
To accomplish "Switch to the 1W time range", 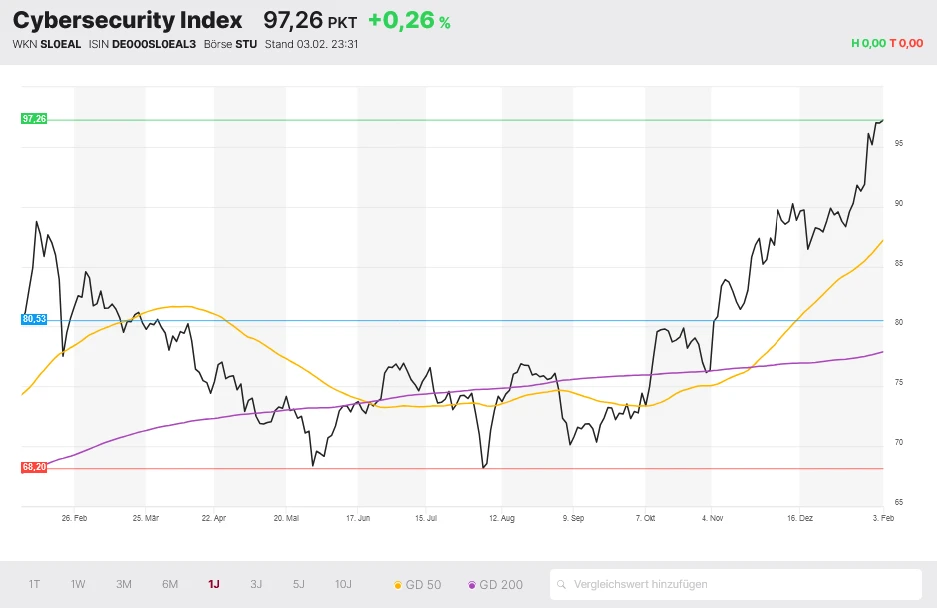I will pyautogui.click(x=78, y=585).
